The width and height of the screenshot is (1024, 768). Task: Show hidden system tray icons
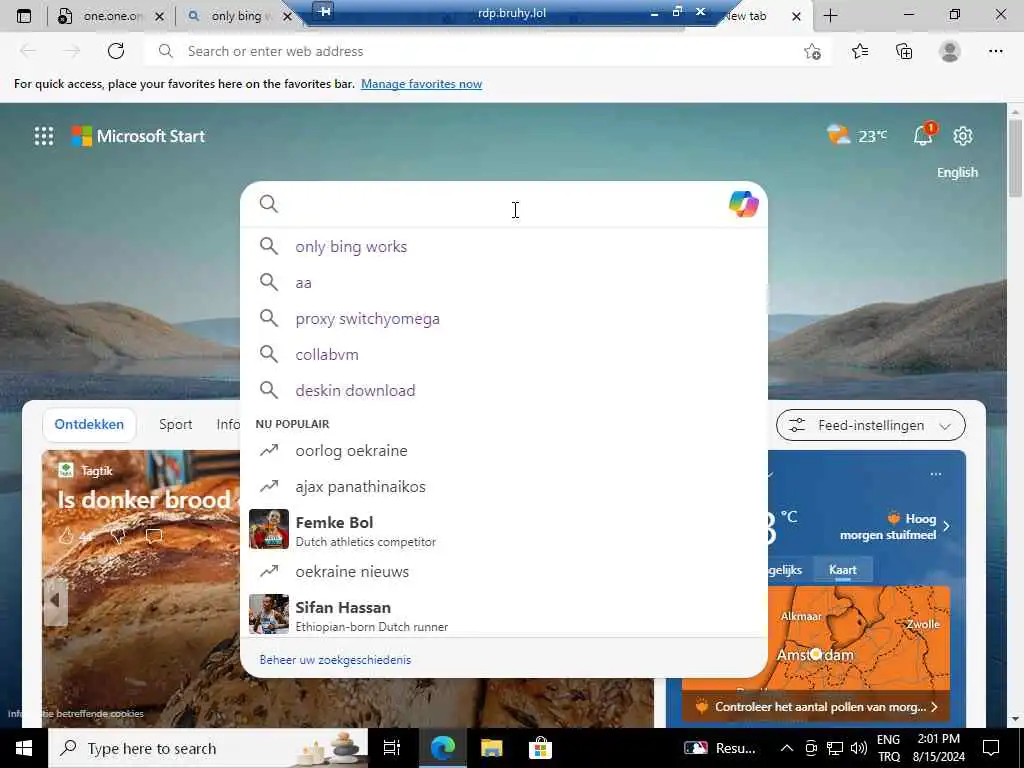point(787,748)
